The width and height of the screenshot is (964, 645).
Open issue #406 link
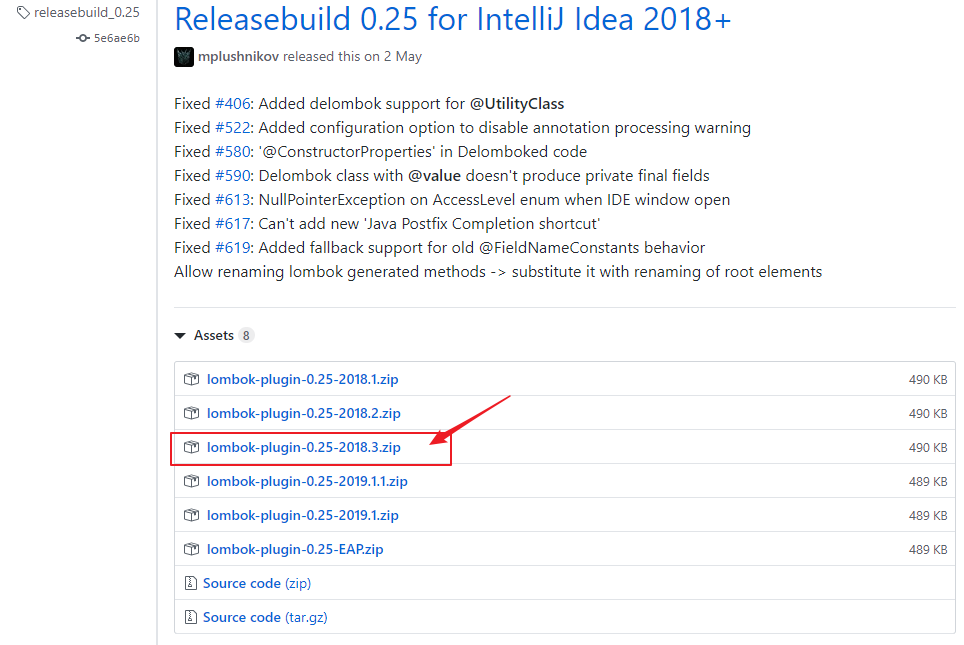pos(232,104)
